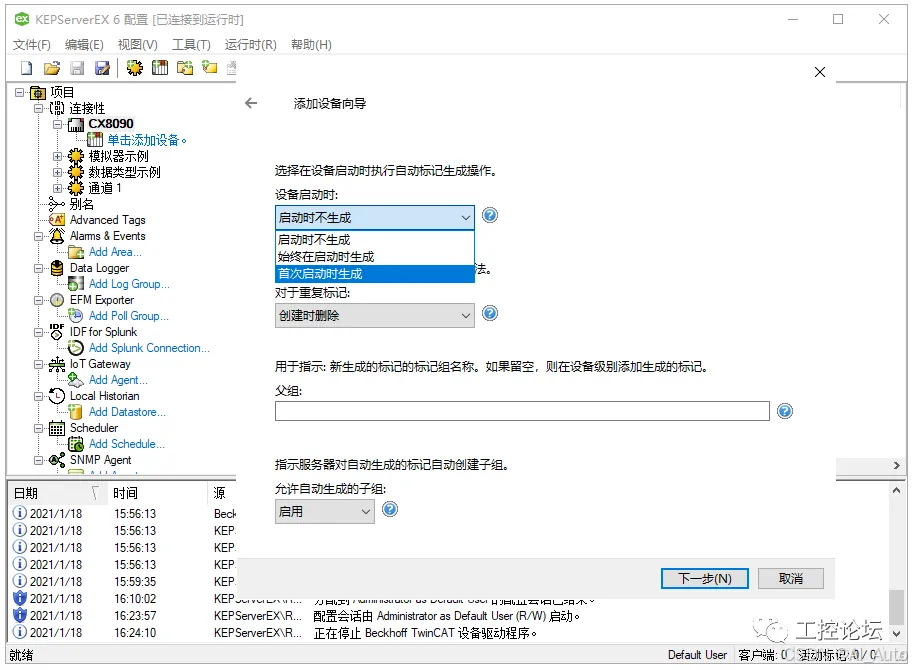The image size is (912, 670).
Task: Click the event log scroll-down arrow
Action: pyautogui.click(x=896, y=633)
